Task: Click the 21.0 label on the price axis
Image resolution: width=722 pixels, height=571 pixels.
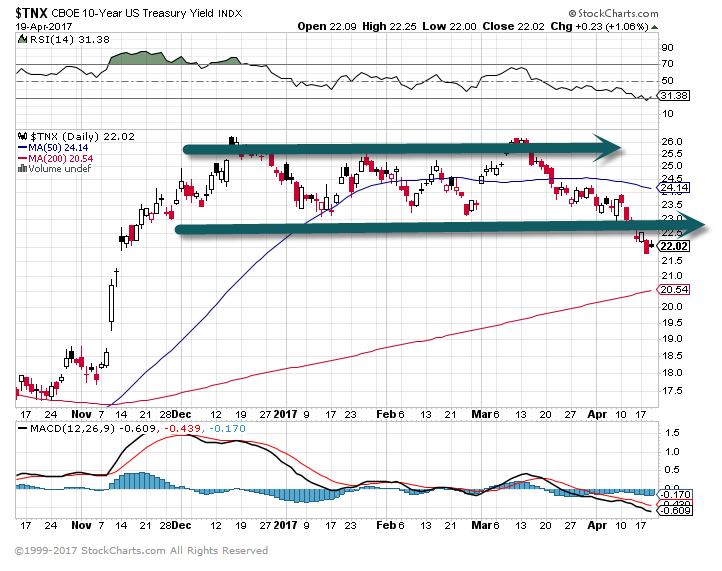Action: [x=671, y=276]
